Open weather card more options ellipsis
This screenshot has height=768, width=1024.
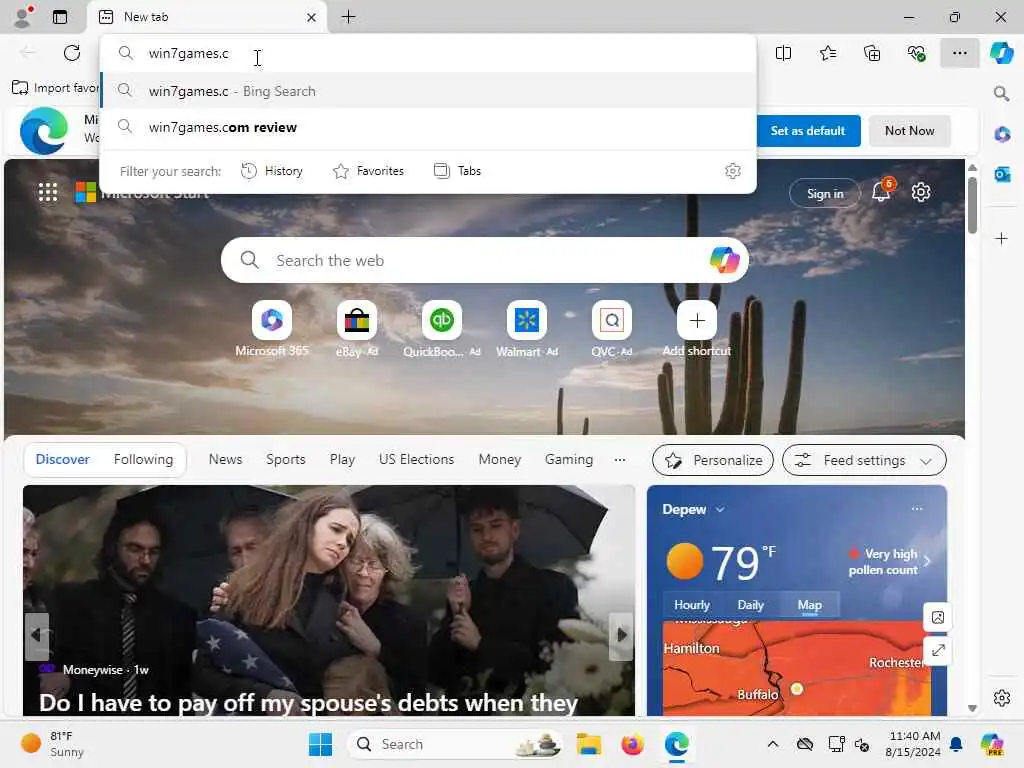917,509
